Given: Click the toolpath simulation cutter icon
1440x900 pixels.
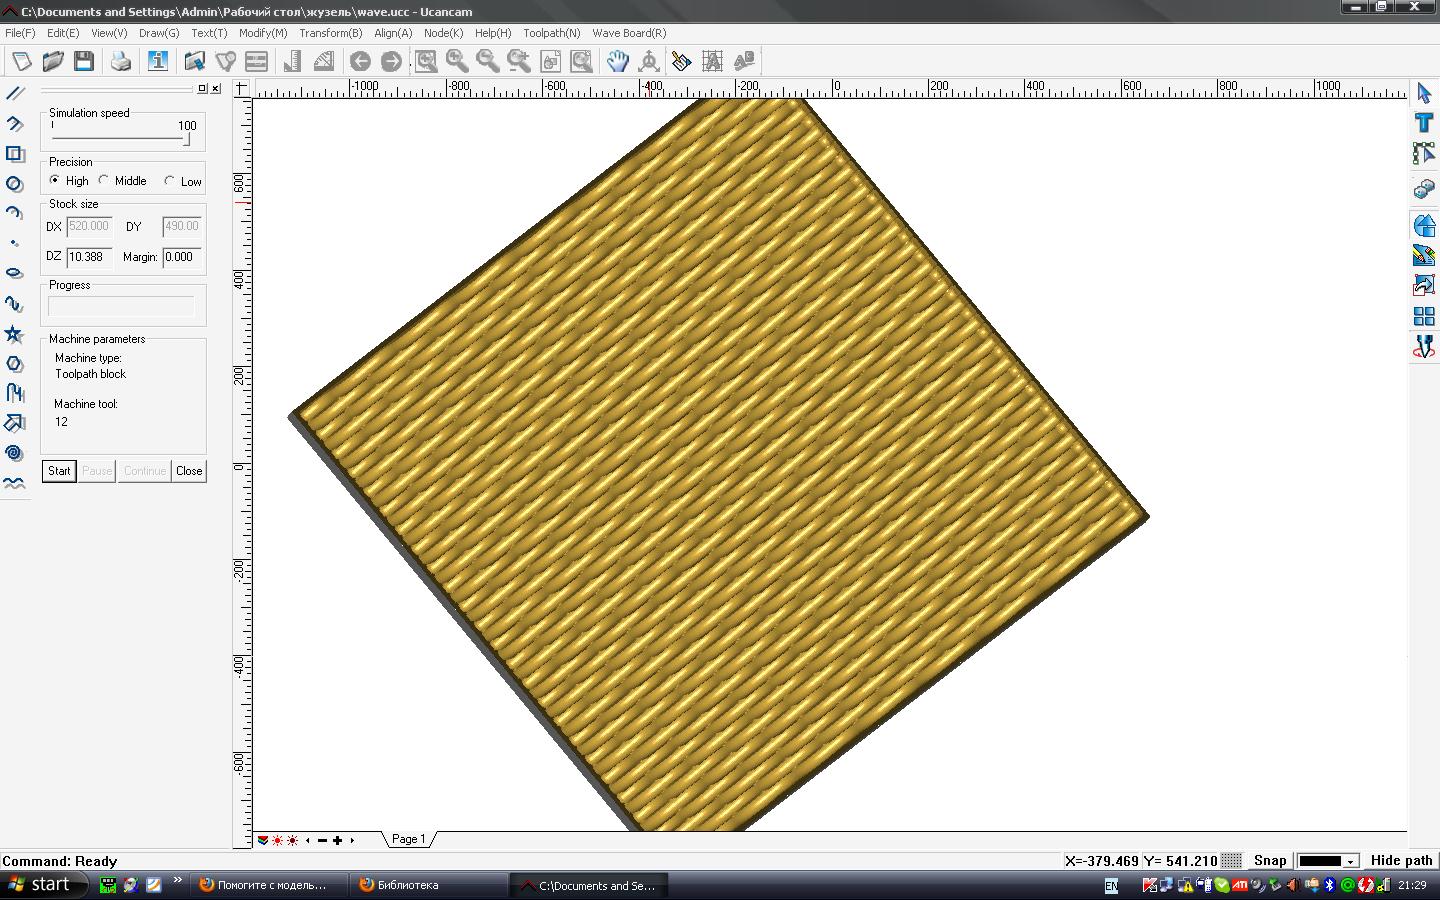Looking at the screenshot, I should click(x=1424, y=346).
